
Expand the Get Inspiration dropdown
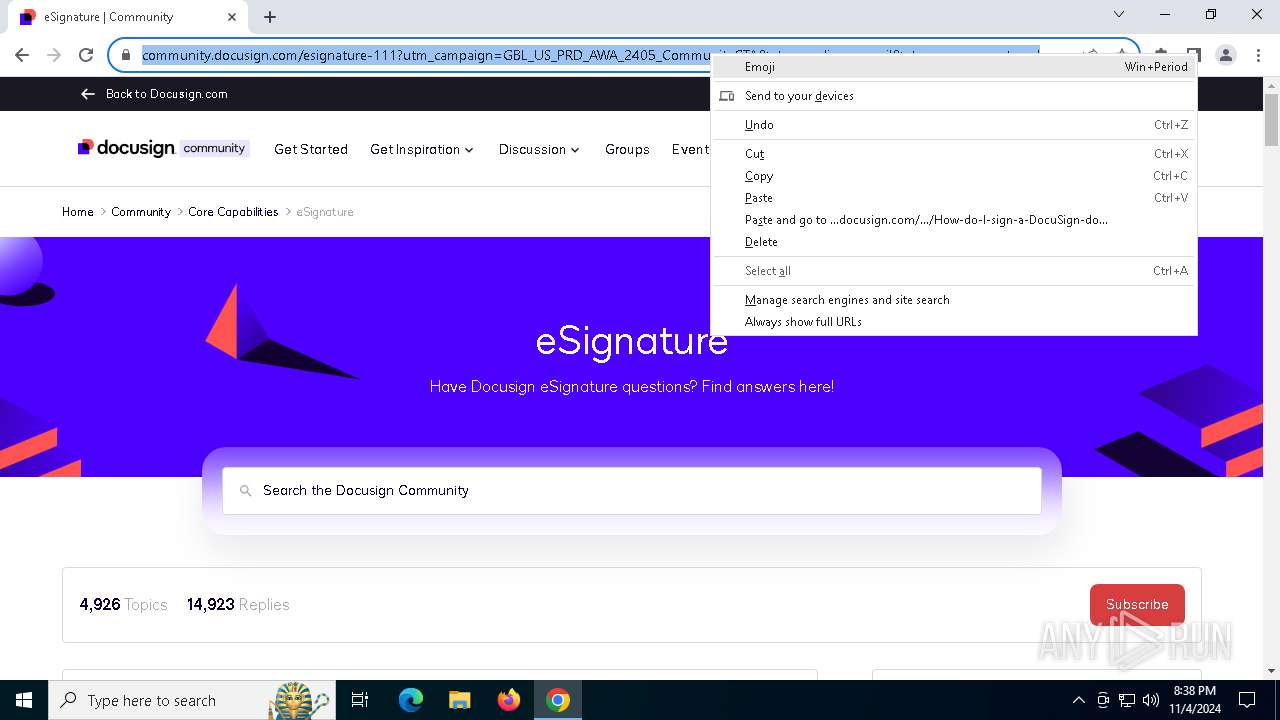[422, 149]
